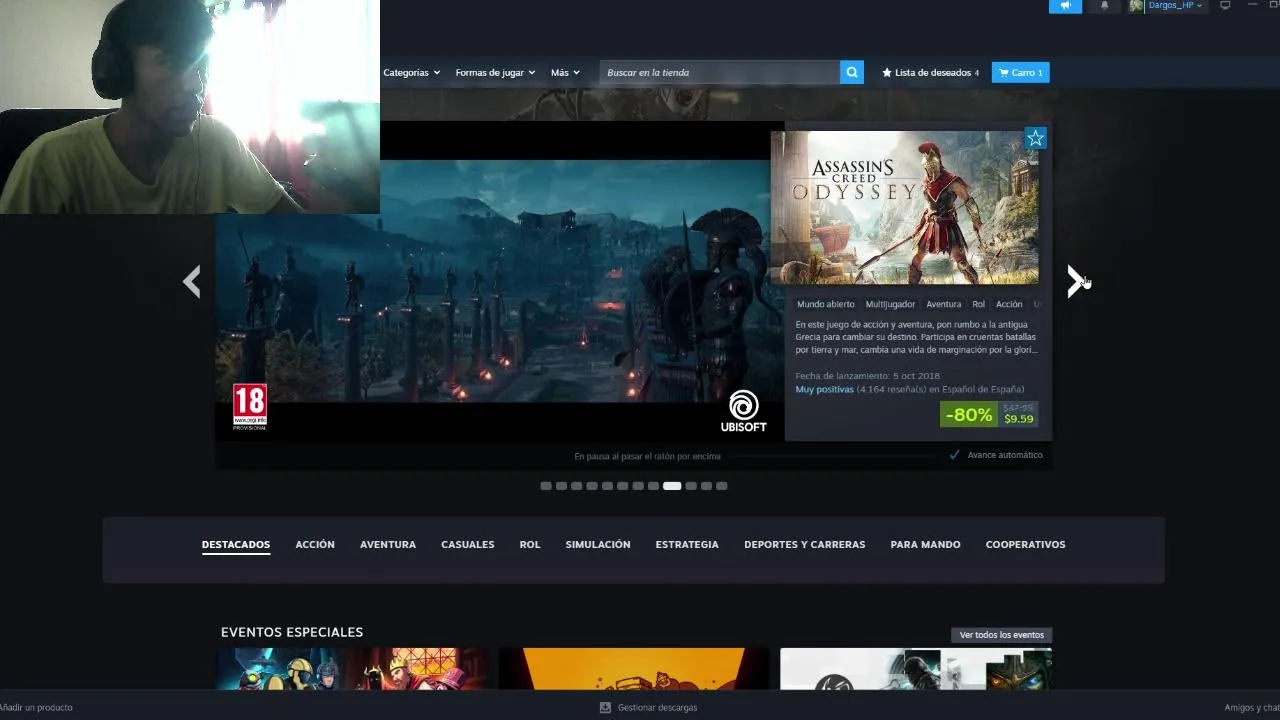Viewport: 1280px width, 720px height.
Task: Open Amigos y chat
Action: point(1252,707)
